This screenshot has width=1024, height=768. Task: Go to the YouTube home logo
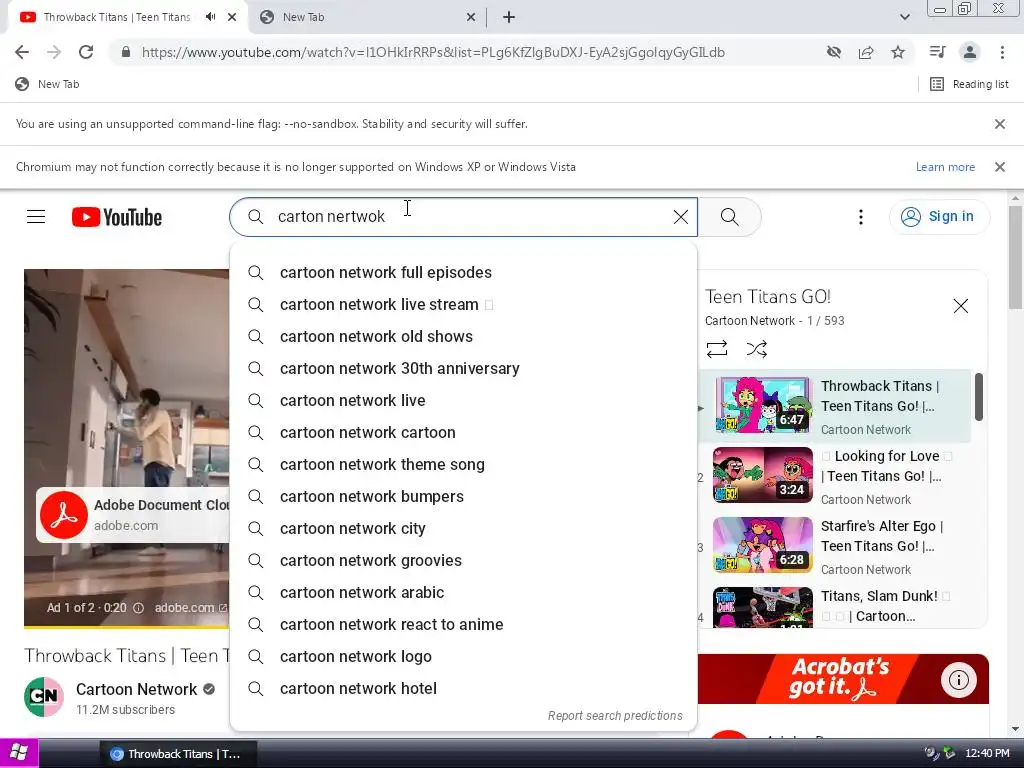pyautogui.click(x=117, y=217)
